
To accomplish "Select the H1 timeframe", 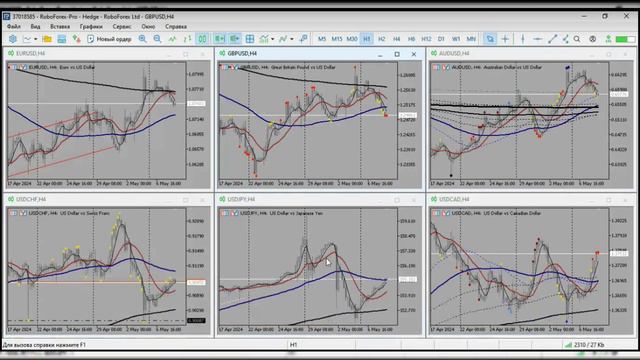I will [367, 39].
